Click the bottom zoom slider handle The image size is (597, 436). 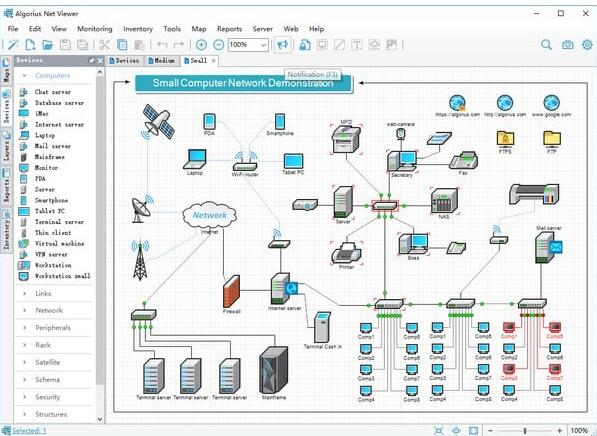525,431
